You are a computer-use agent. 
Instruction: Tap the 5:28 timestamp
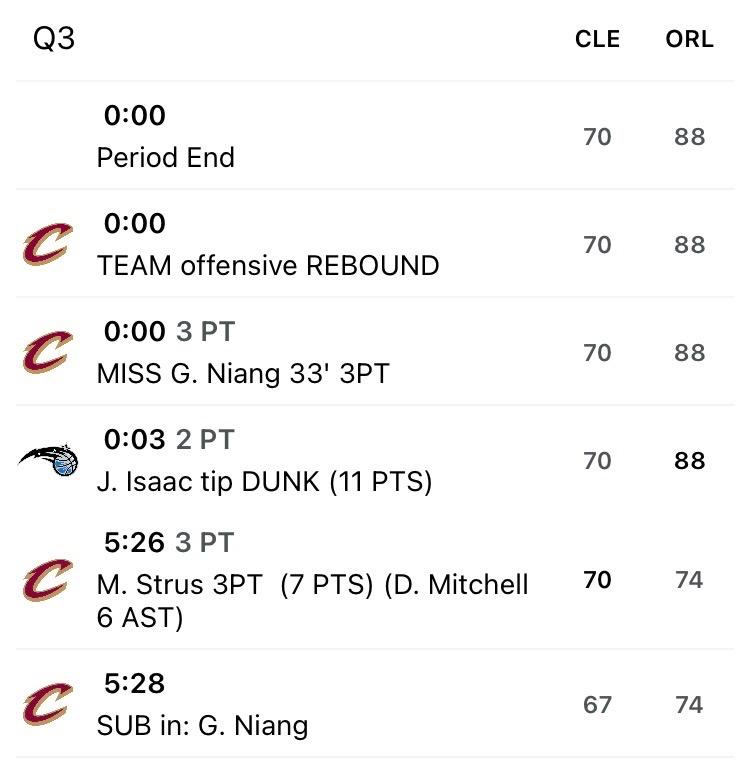[x=135, y=684]
